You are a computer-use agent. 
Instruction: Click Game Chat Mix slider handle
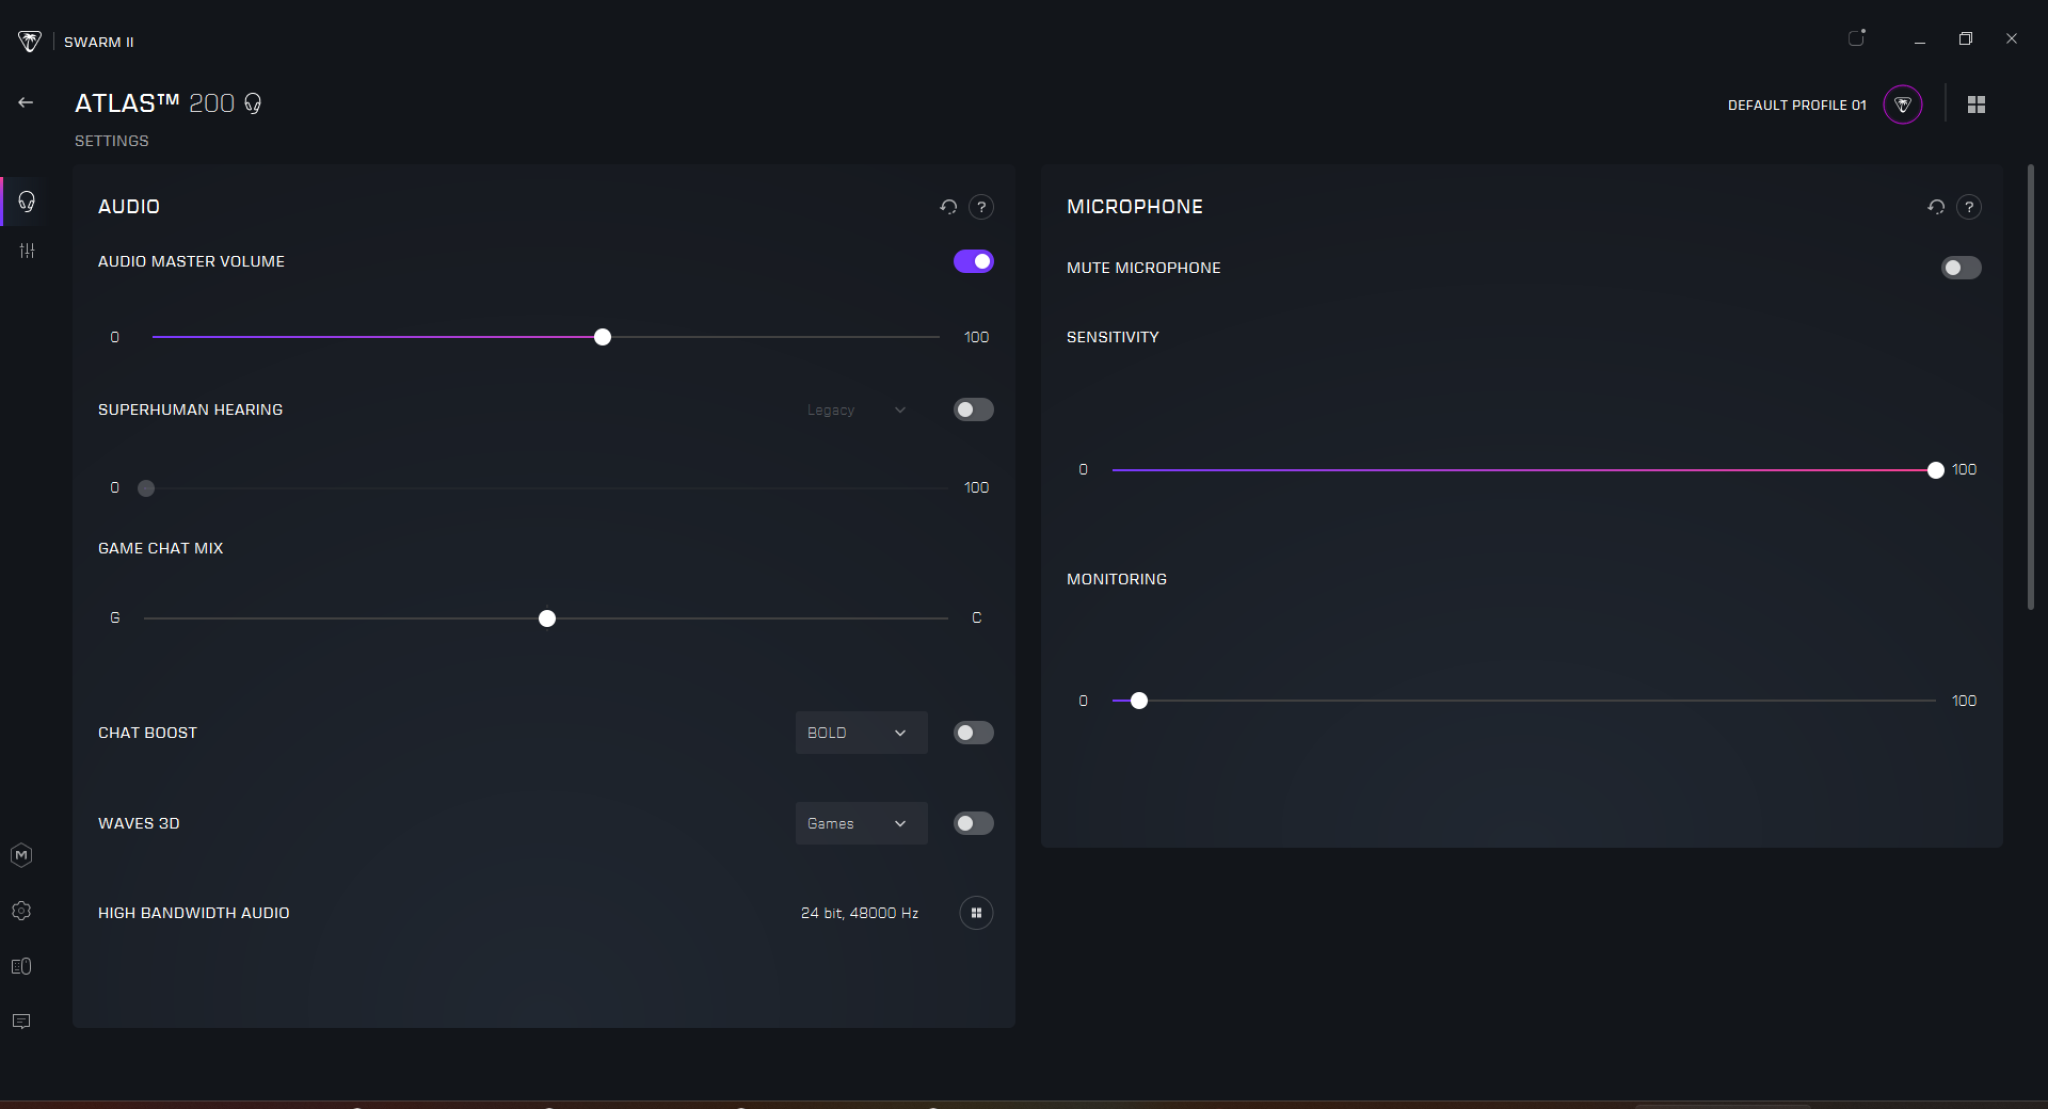point(547,619)
